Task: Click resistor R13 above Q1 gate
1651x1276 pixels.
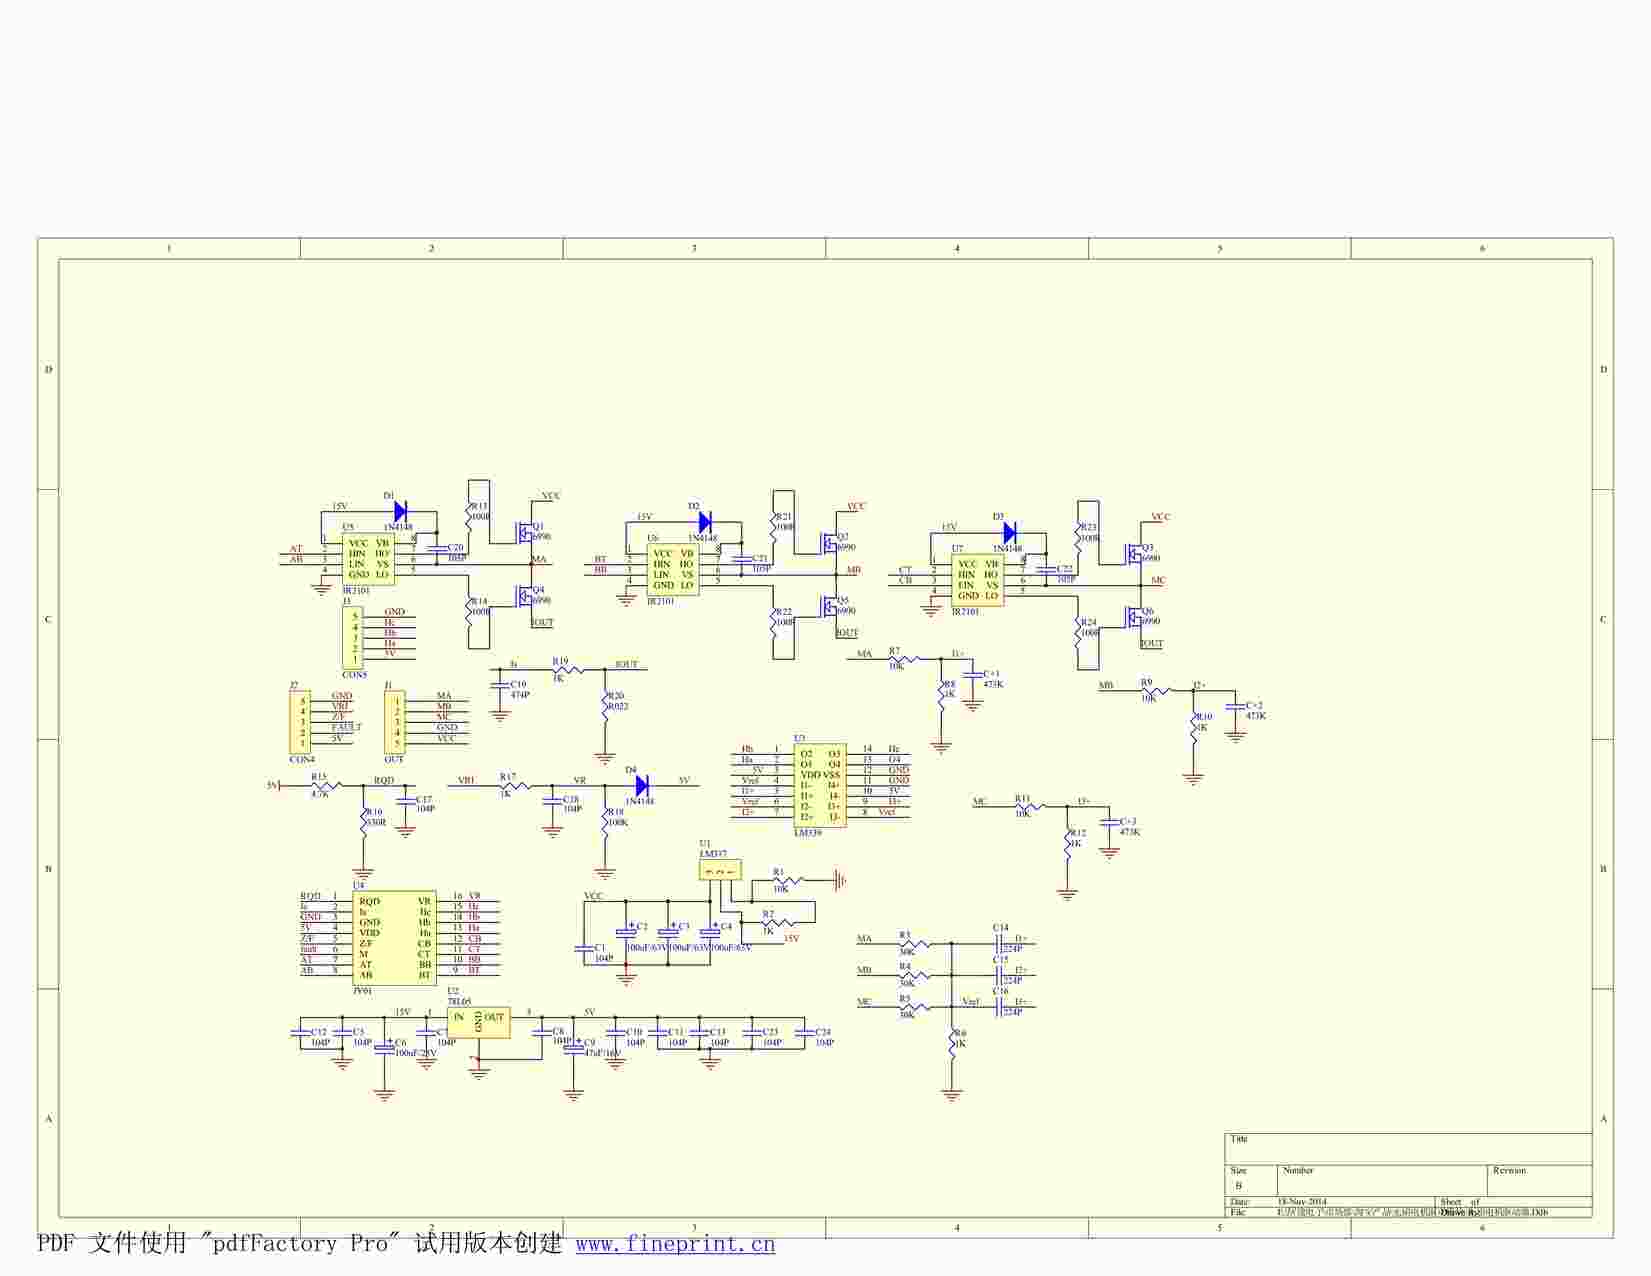Action: 469,517
